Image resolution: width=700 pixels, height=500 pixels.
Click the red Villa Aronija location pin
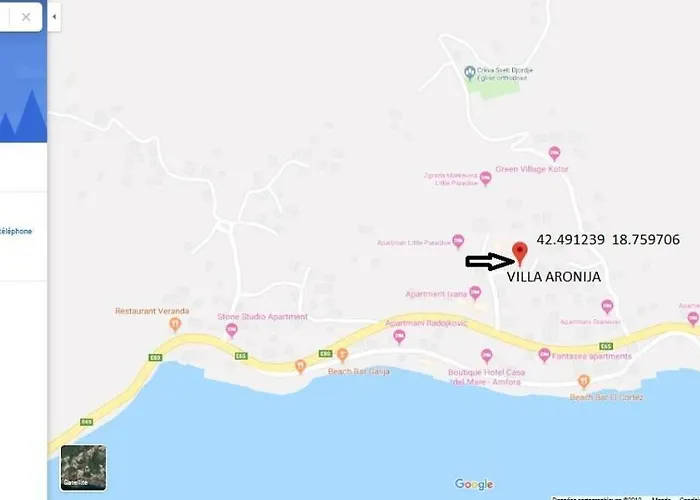520,254
